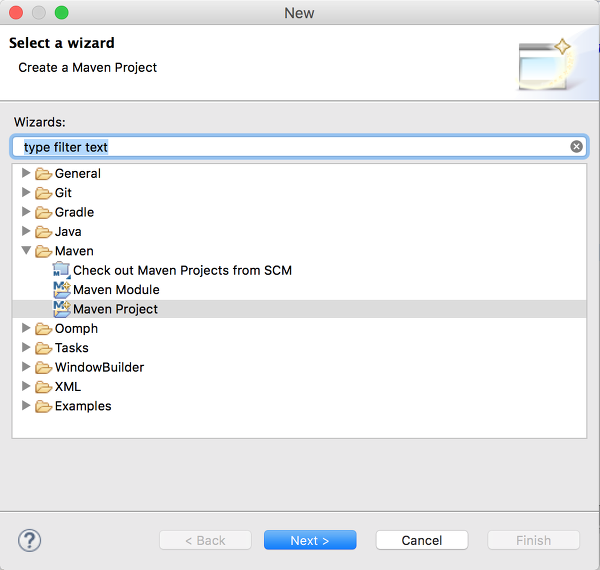
Task: Collapse the Maven category arrow
Action: (26, 251)
